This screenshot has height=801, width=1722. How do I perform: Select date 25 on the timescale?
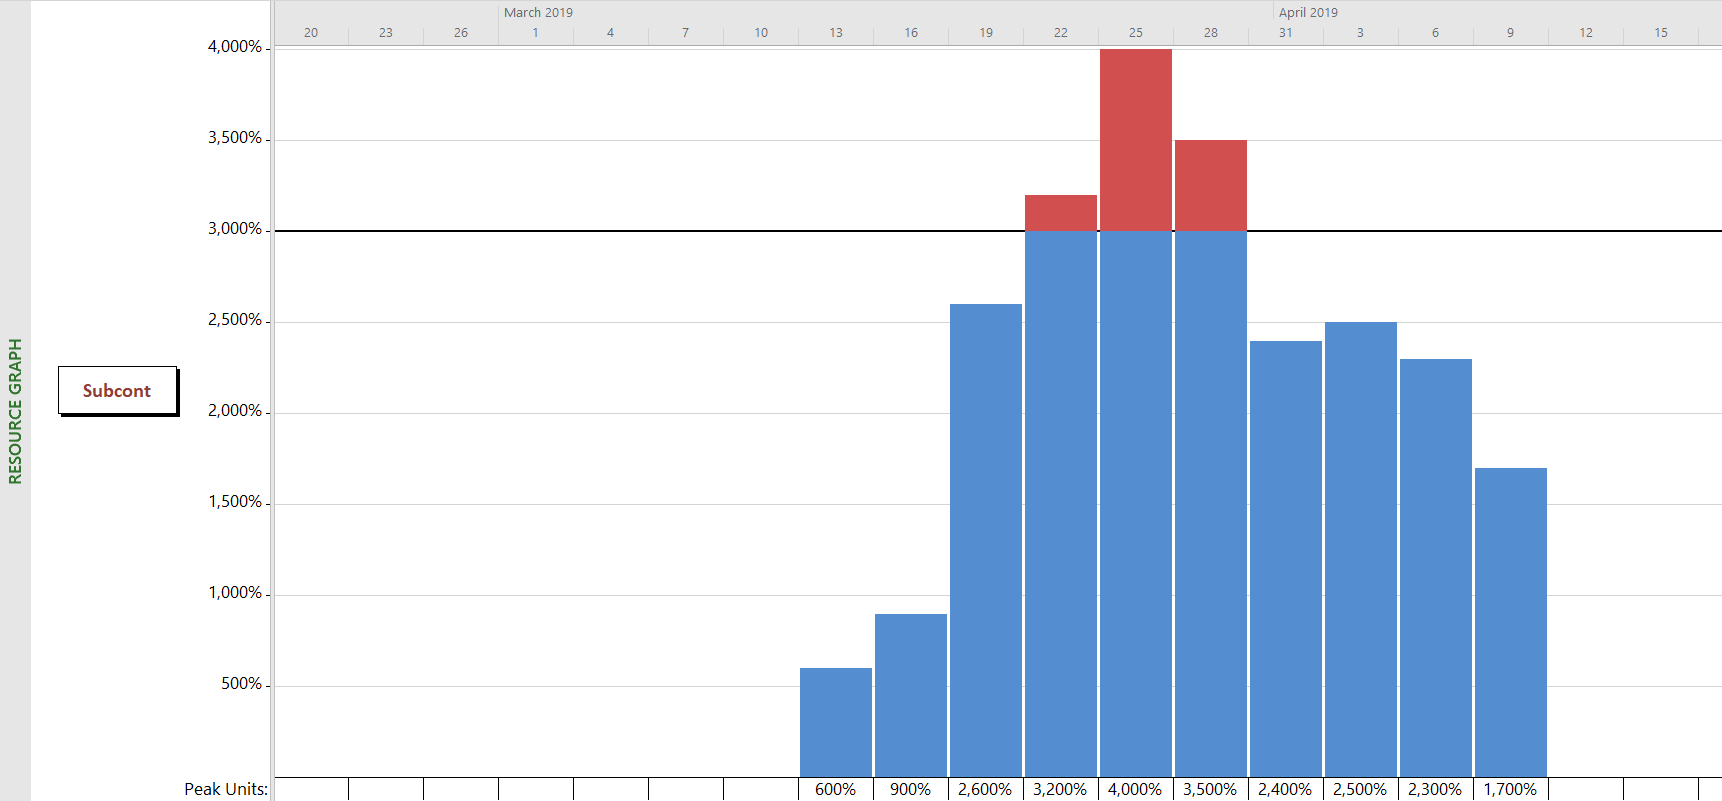point(1136,33)
